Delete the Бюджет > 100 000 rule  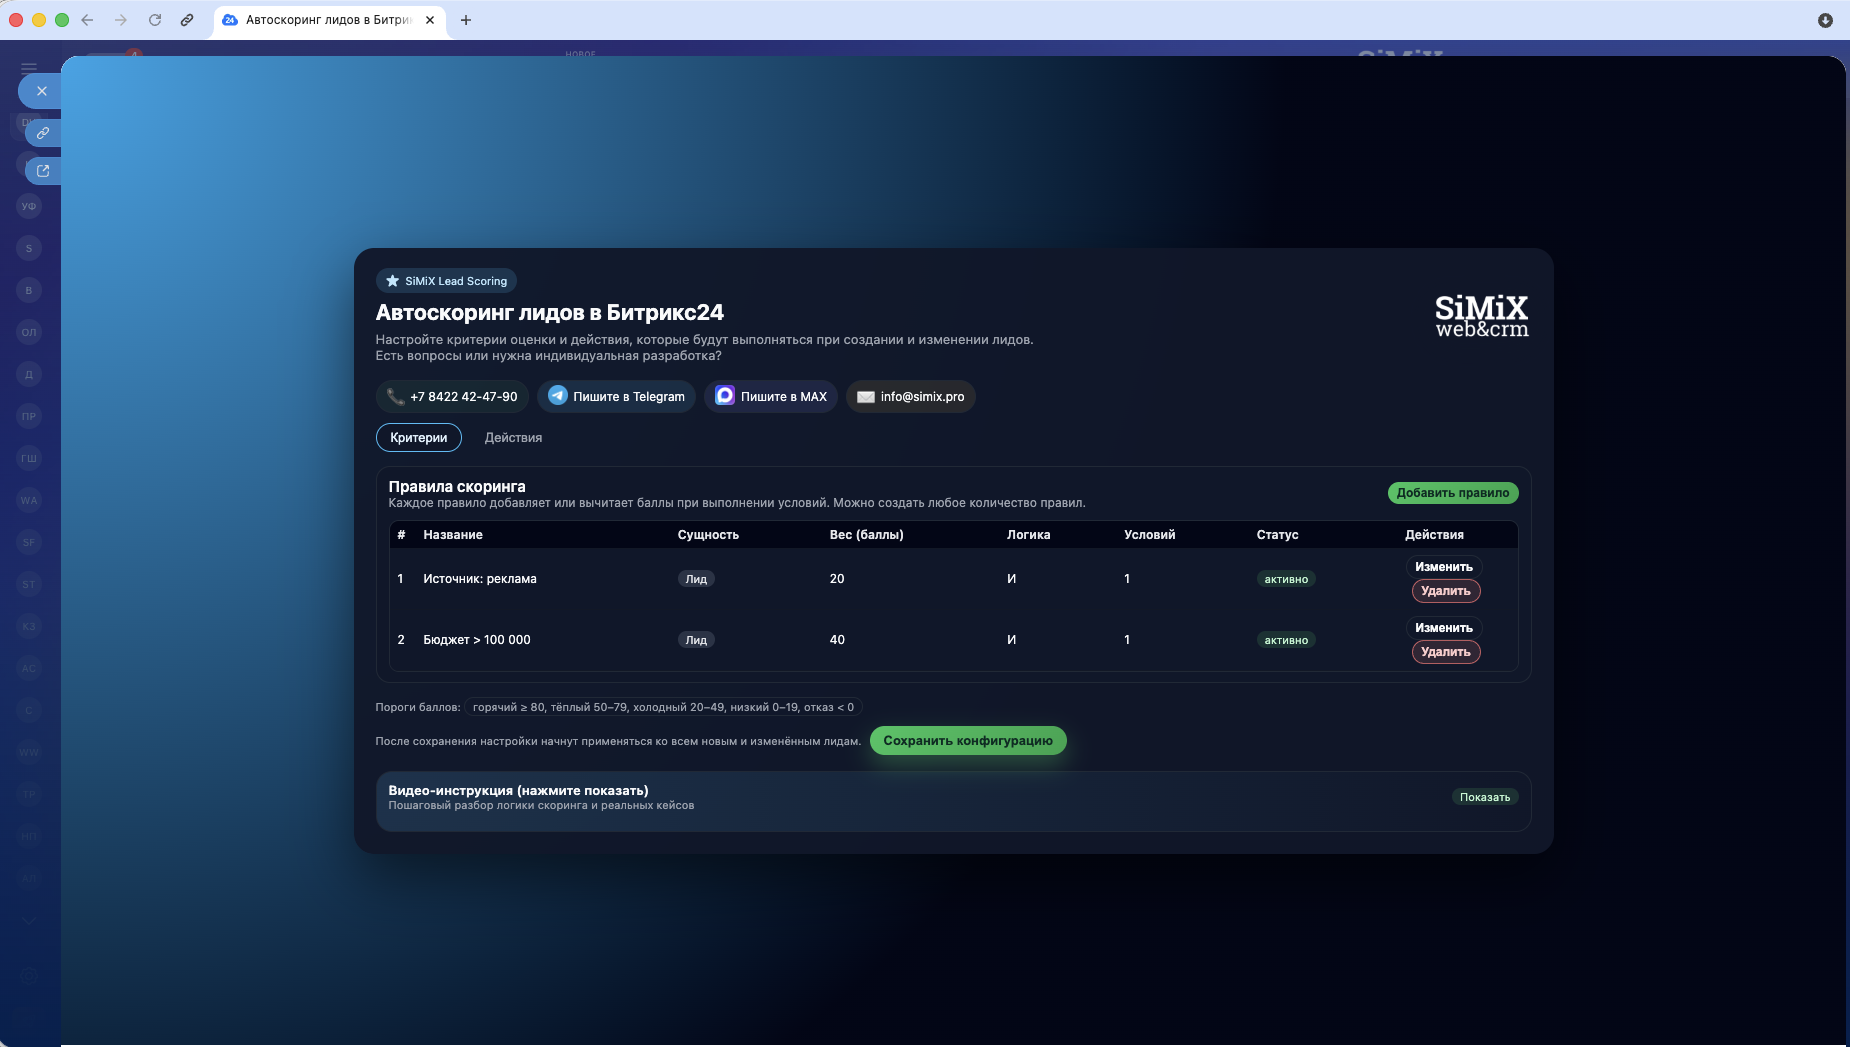coord(1446,652)
